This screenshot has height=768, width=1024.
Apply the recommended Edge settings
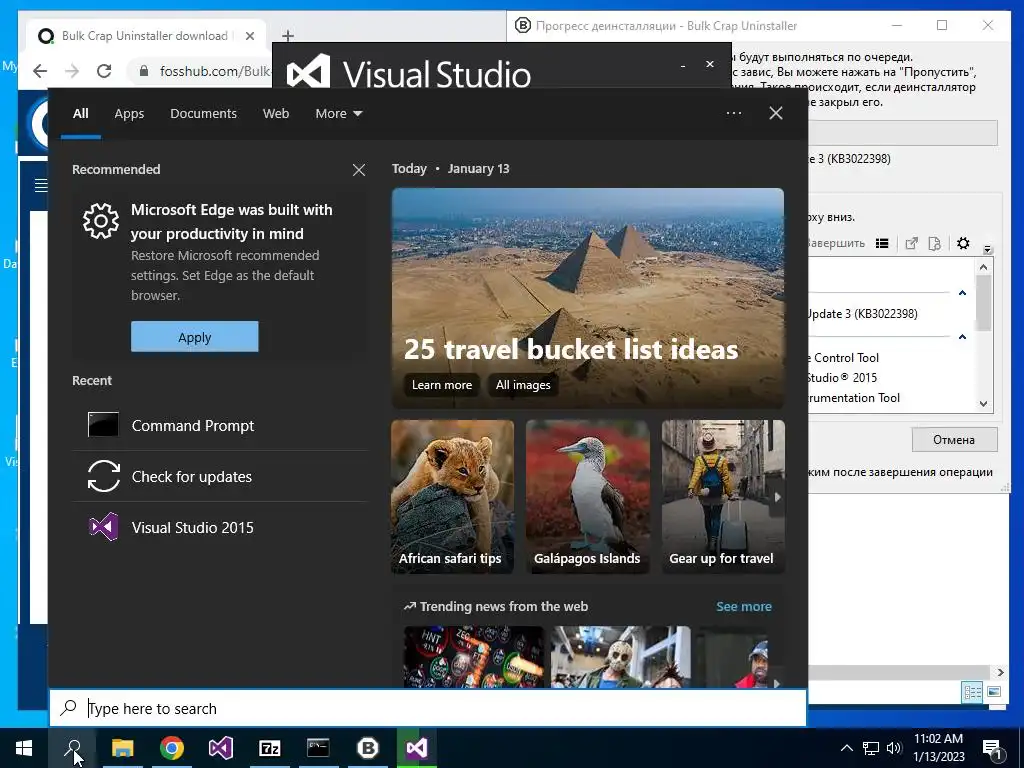pyautogui.click(x=195, y=337)
